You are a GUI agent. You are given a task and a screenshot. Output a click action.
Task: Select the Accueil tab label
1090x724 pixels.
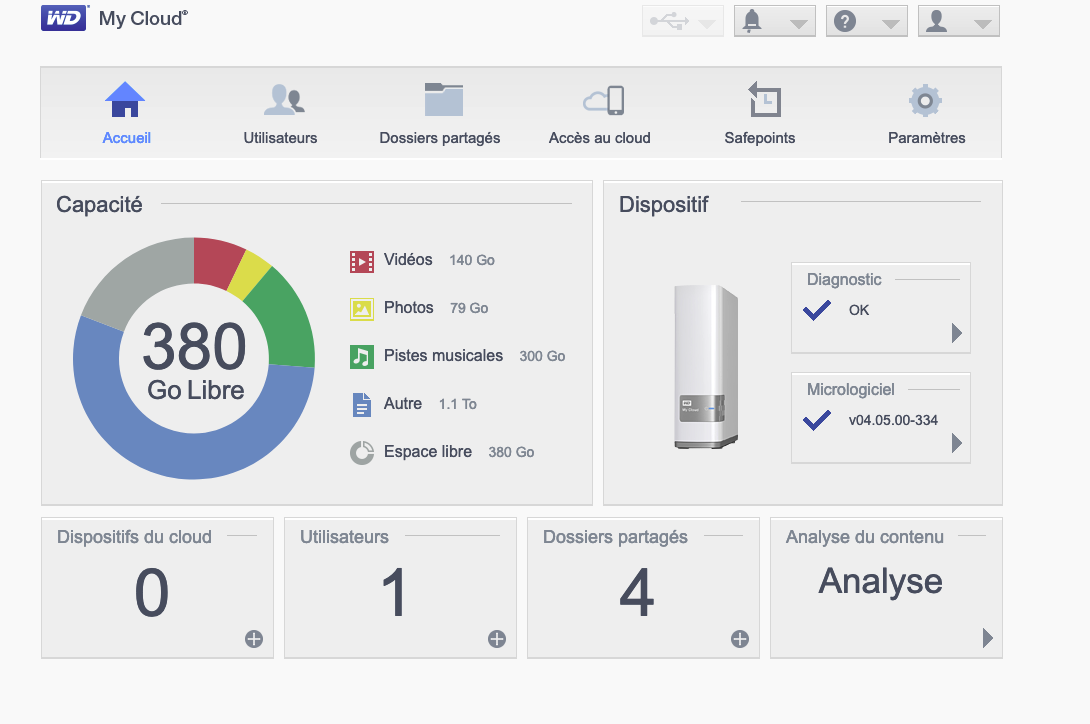[127, 138]
